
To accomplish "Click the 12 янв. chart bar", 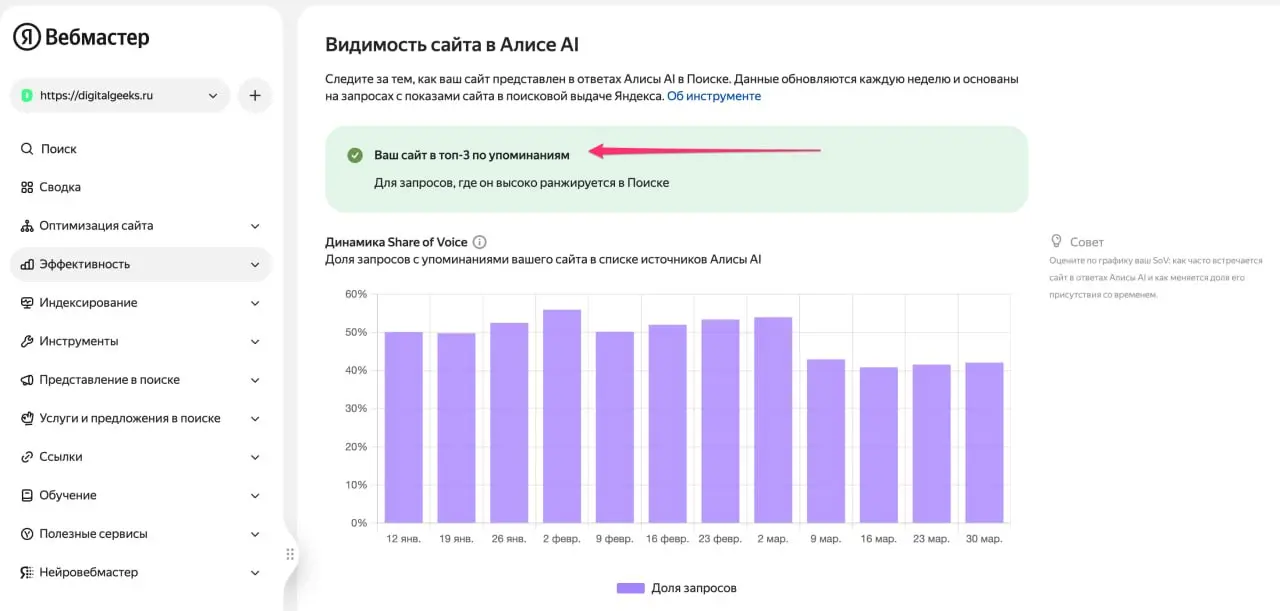I will tap(404, 427).
